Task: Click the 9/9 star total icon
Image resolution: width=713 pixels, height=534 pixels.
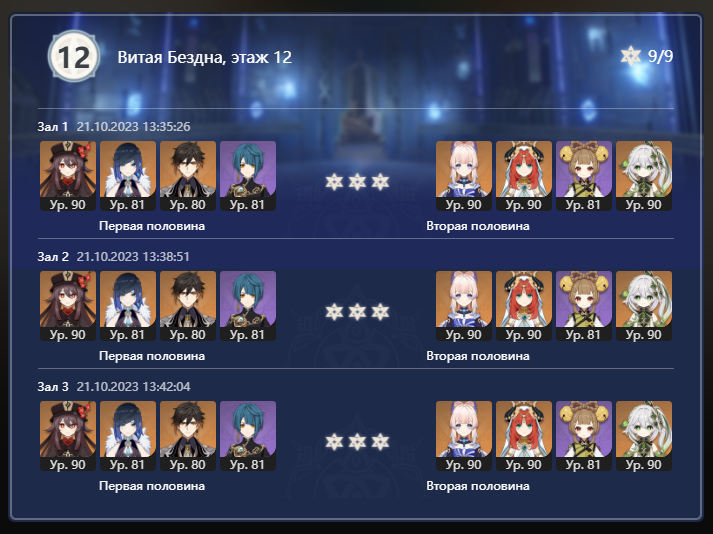Action: (631, 56)
